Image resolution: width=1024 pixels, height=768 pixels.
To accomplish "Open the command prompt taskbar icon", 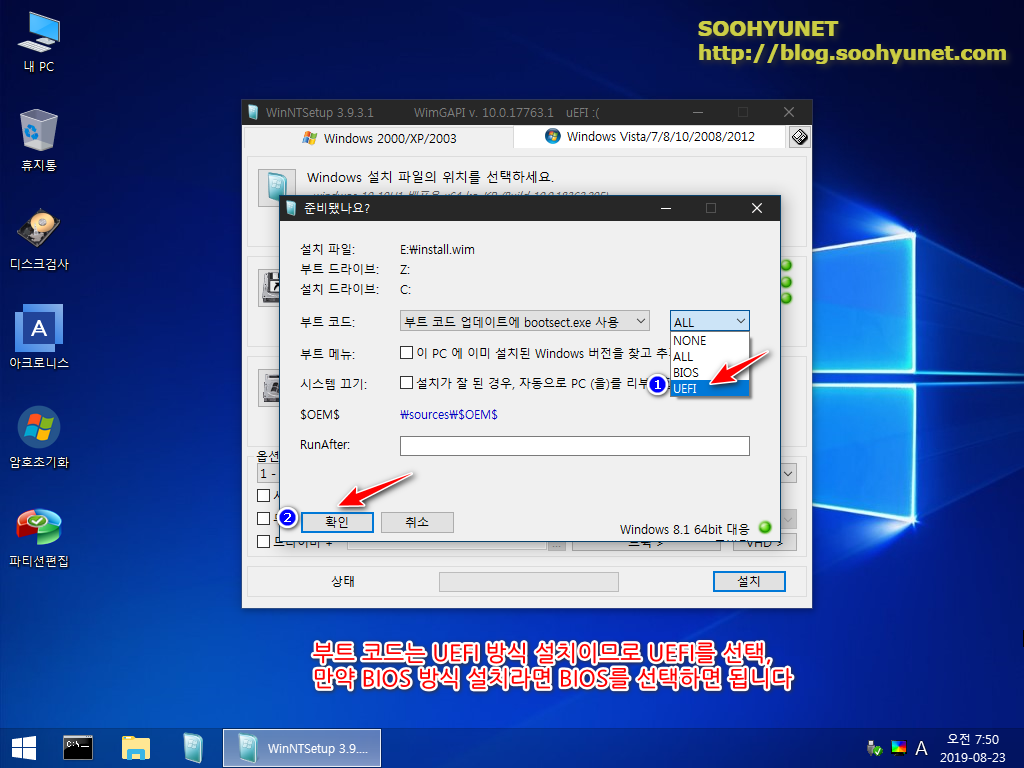I will pos(78,748).
